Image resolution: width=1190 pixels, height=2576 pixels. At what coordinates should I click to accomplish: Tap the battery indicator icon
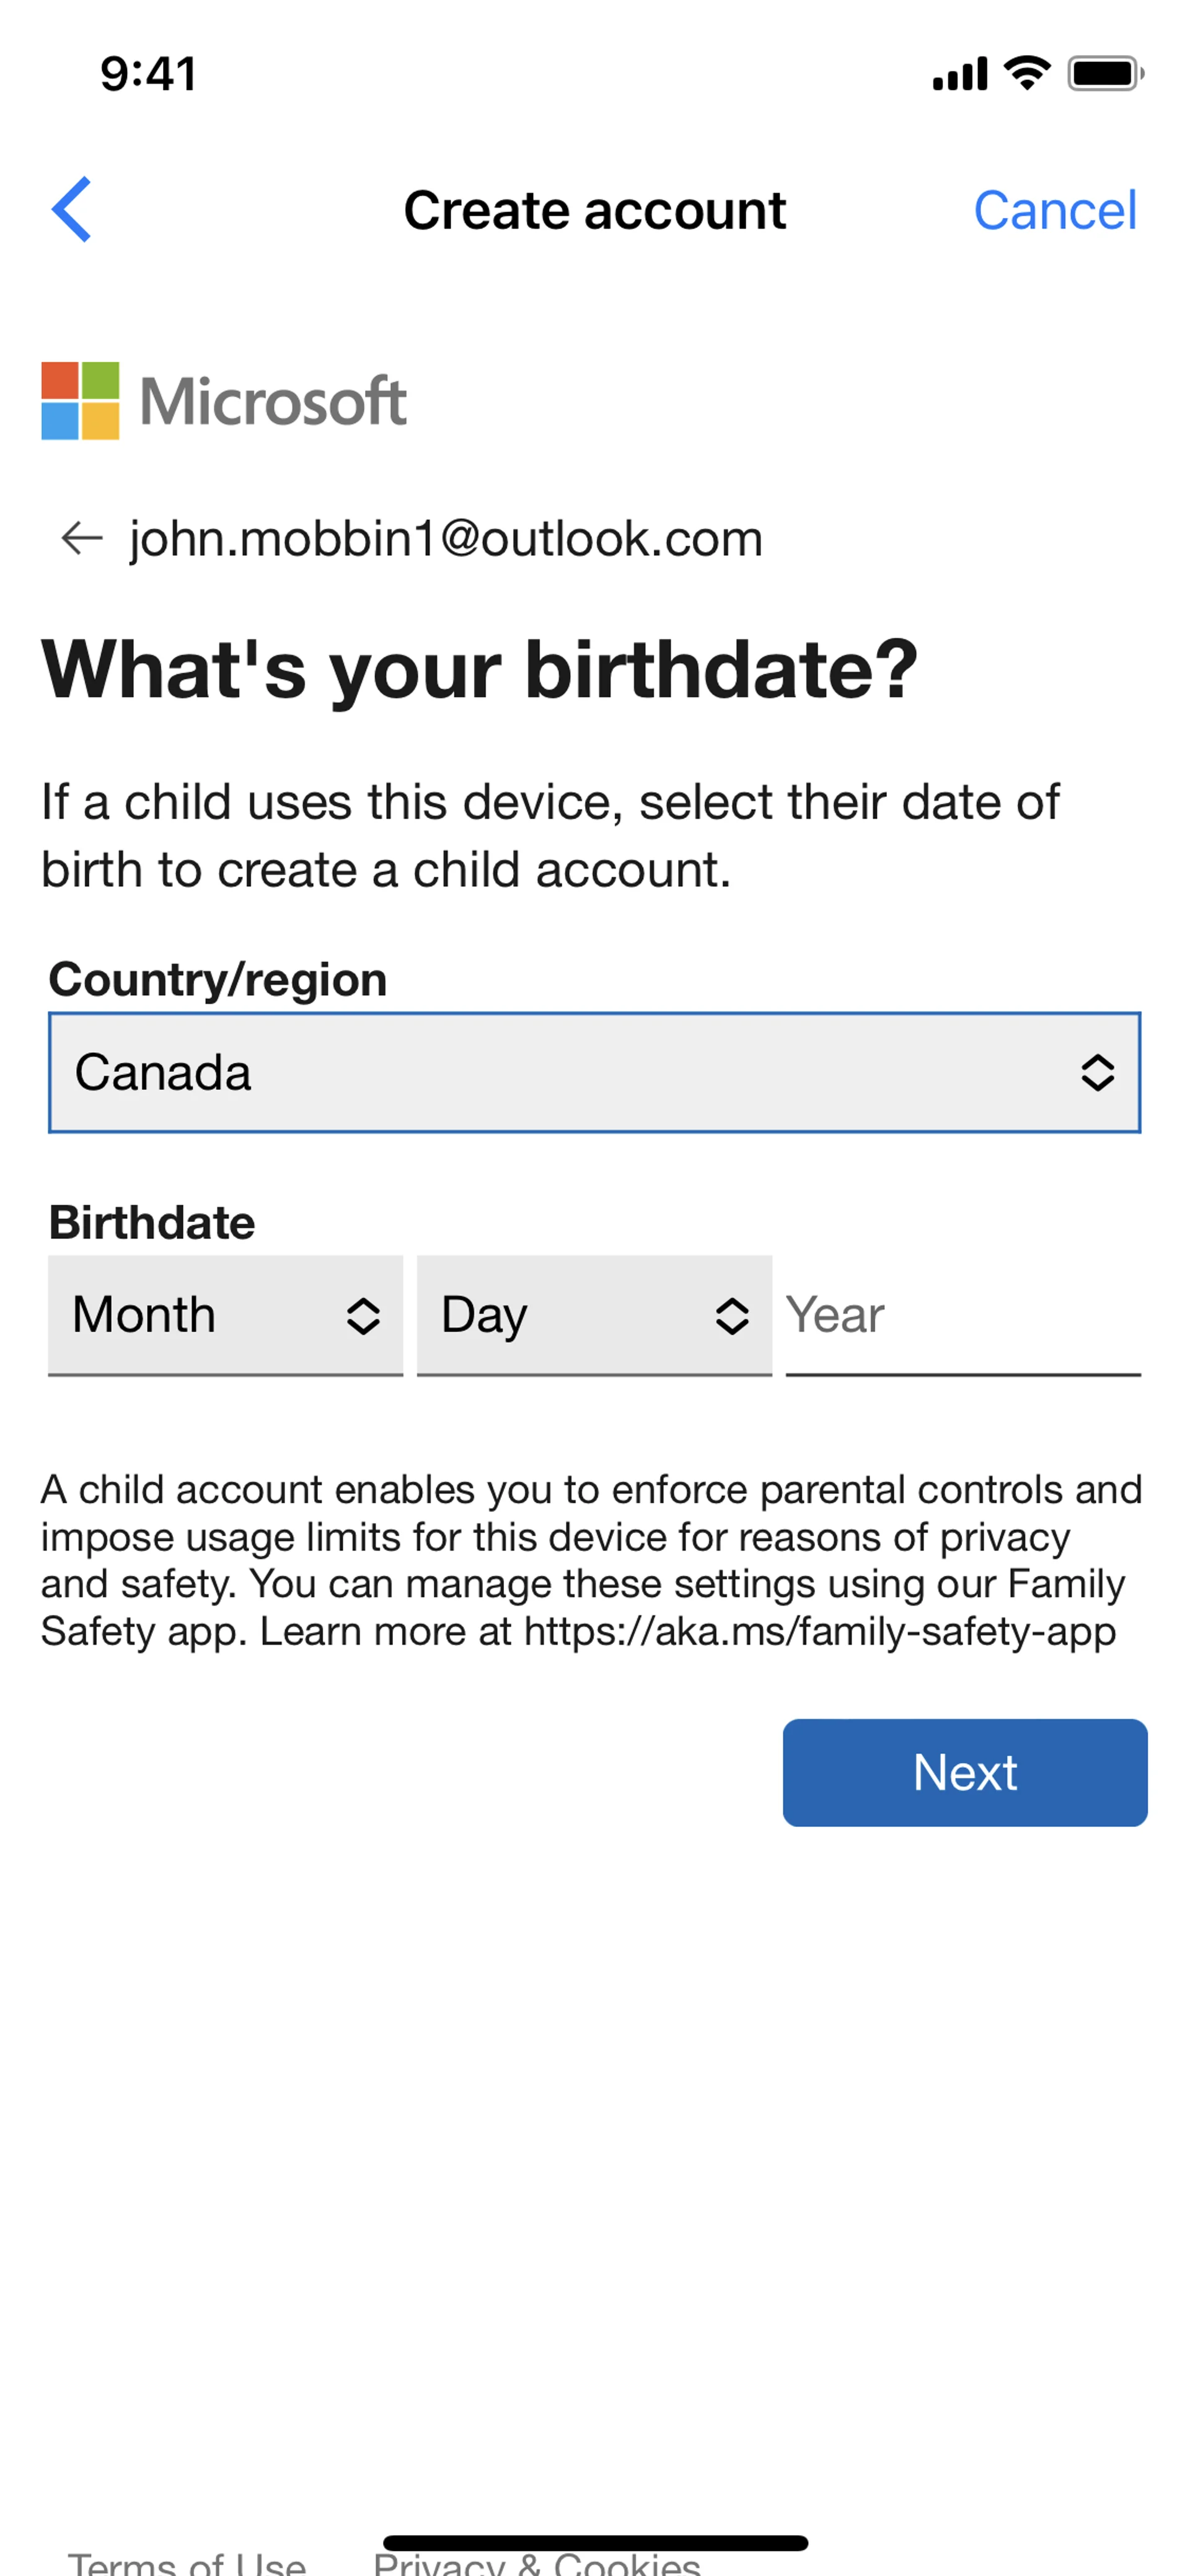1105,73
